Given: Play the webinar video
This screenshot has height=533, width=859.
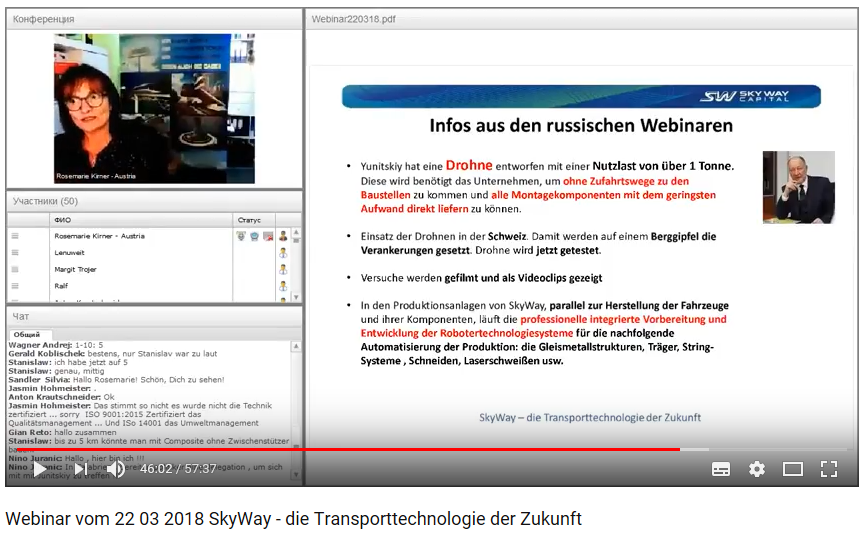Looking at the screenshot, I should pyautogui.click(x=40, y=469).
